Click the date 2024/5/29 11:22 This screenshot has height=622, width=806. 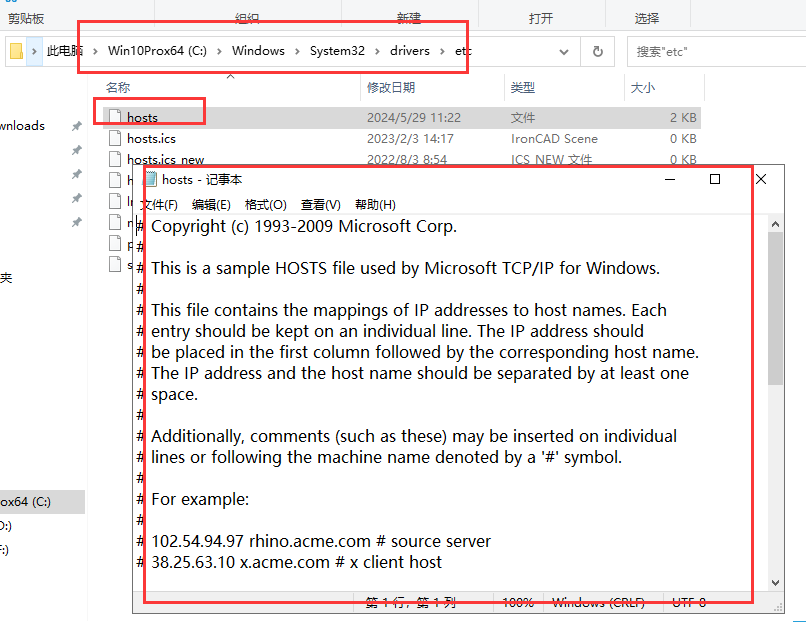414,118
